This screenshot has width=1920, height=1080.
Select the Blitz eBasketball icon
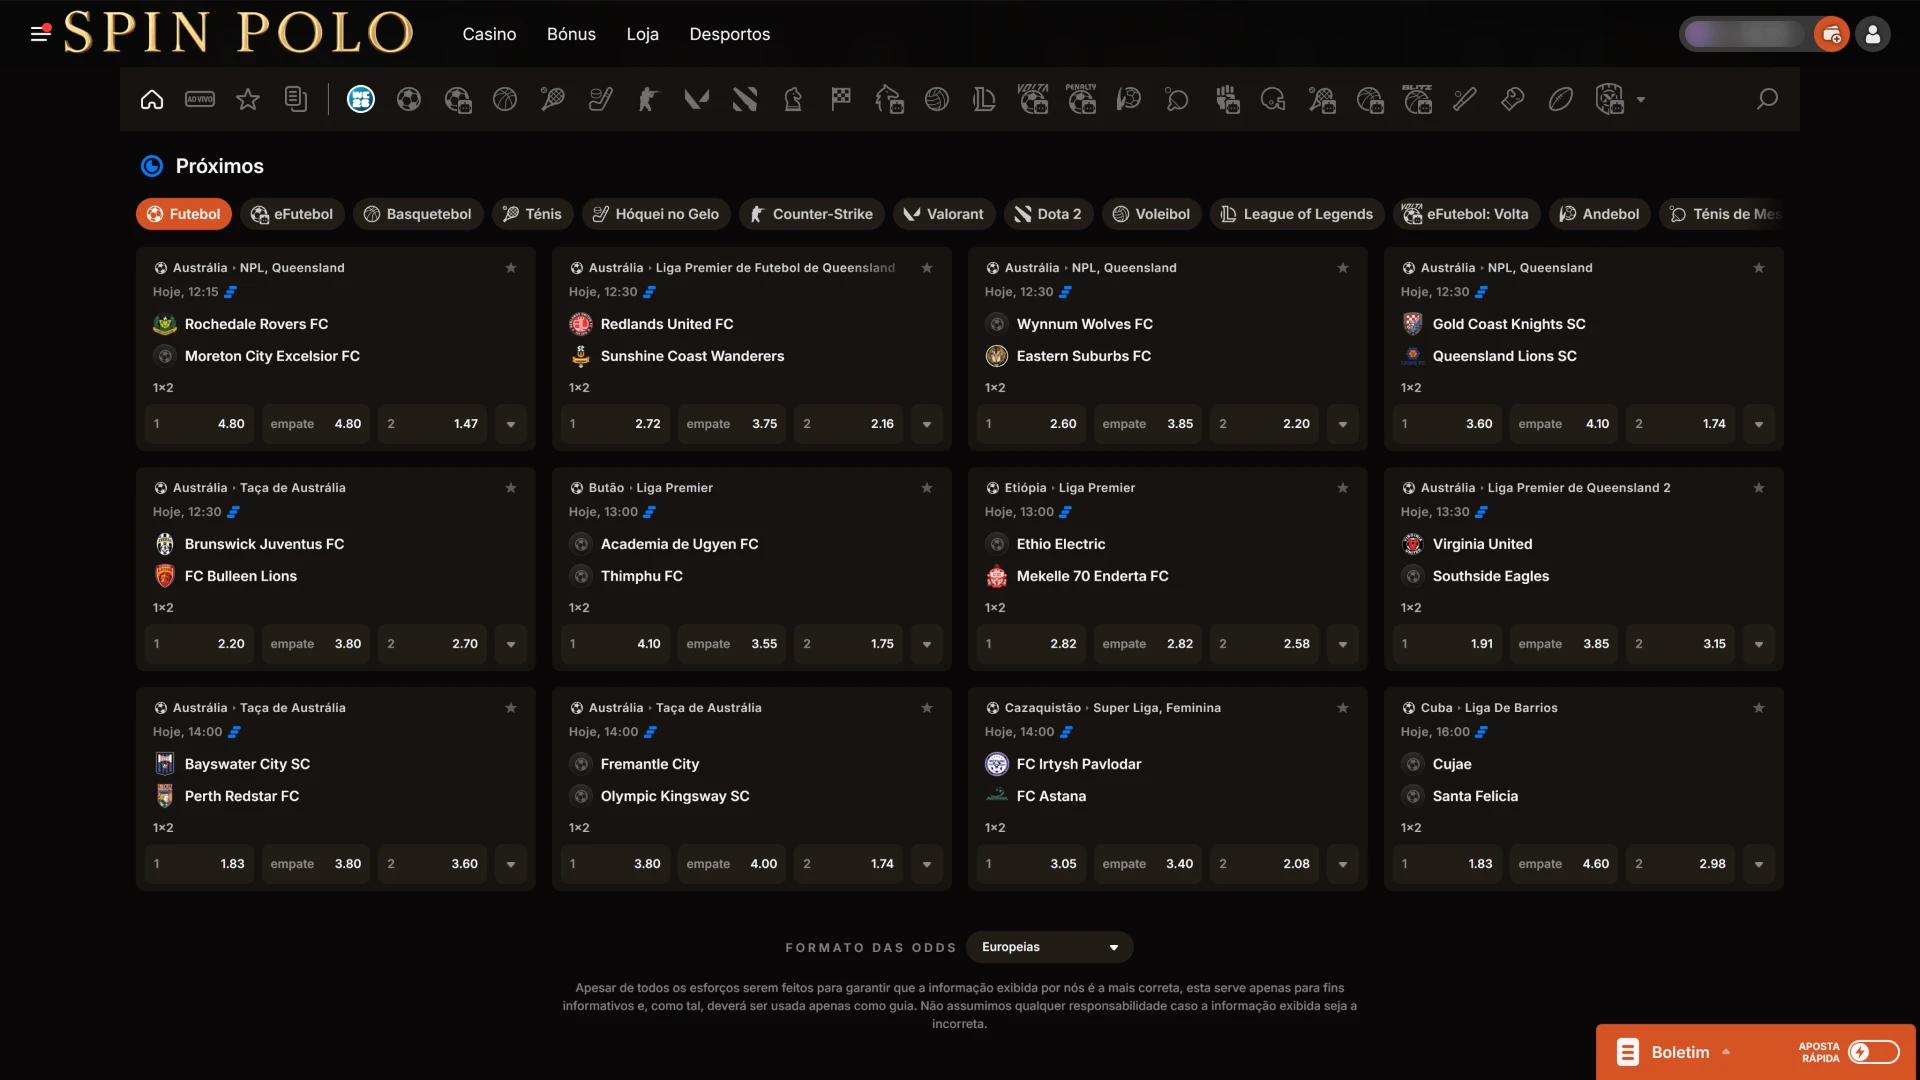pos(1417,99)
